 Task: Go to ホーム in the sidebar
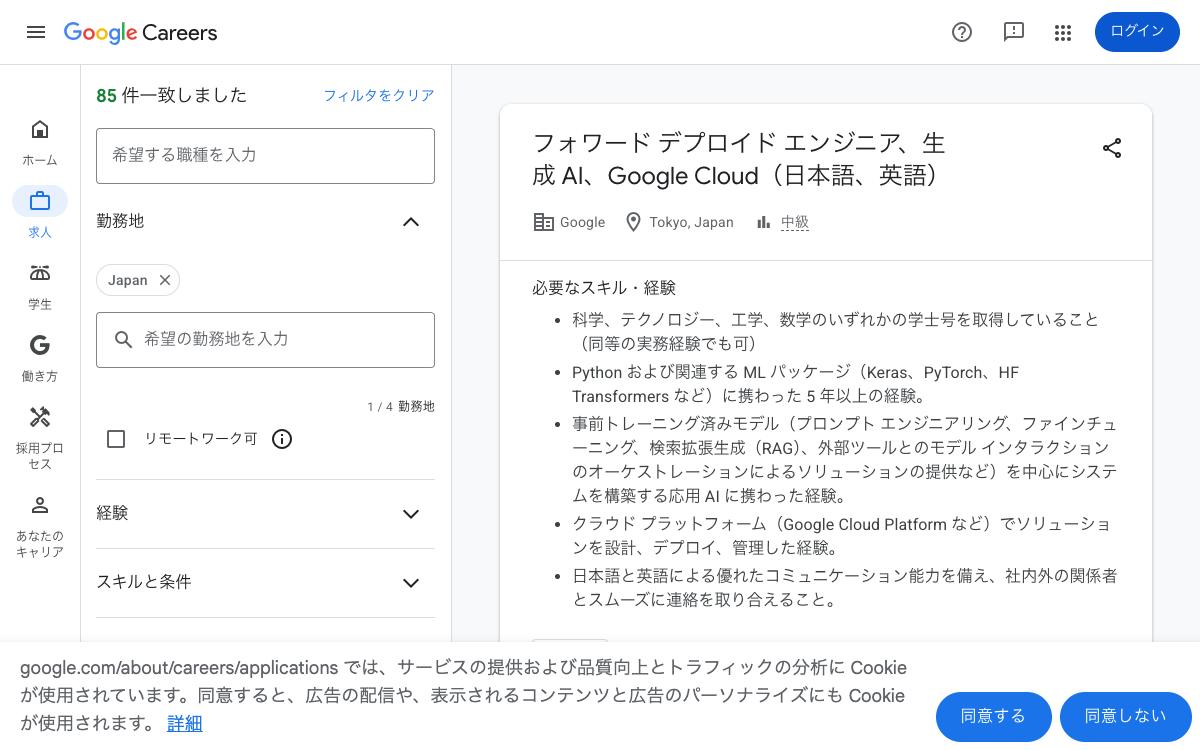click(40, 142)
